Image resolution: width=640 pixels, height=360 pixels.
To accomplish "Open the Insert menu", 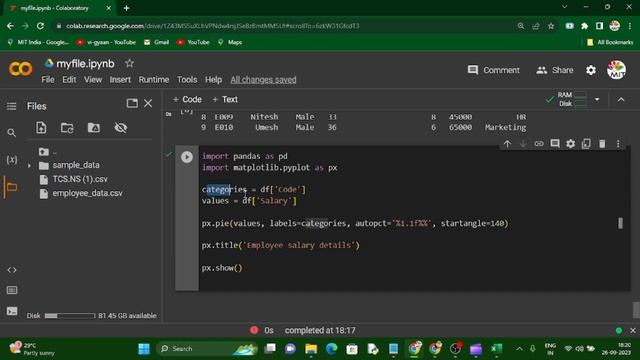I will pos(120,80).
